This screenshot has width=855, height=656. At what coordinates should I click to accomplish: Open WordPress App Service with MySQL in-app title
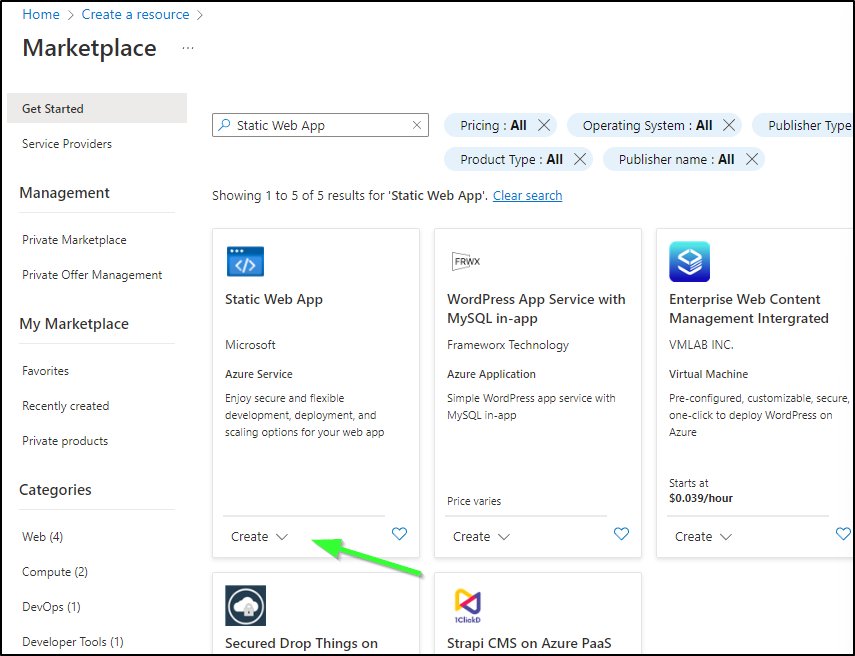[x=536, y=309]
